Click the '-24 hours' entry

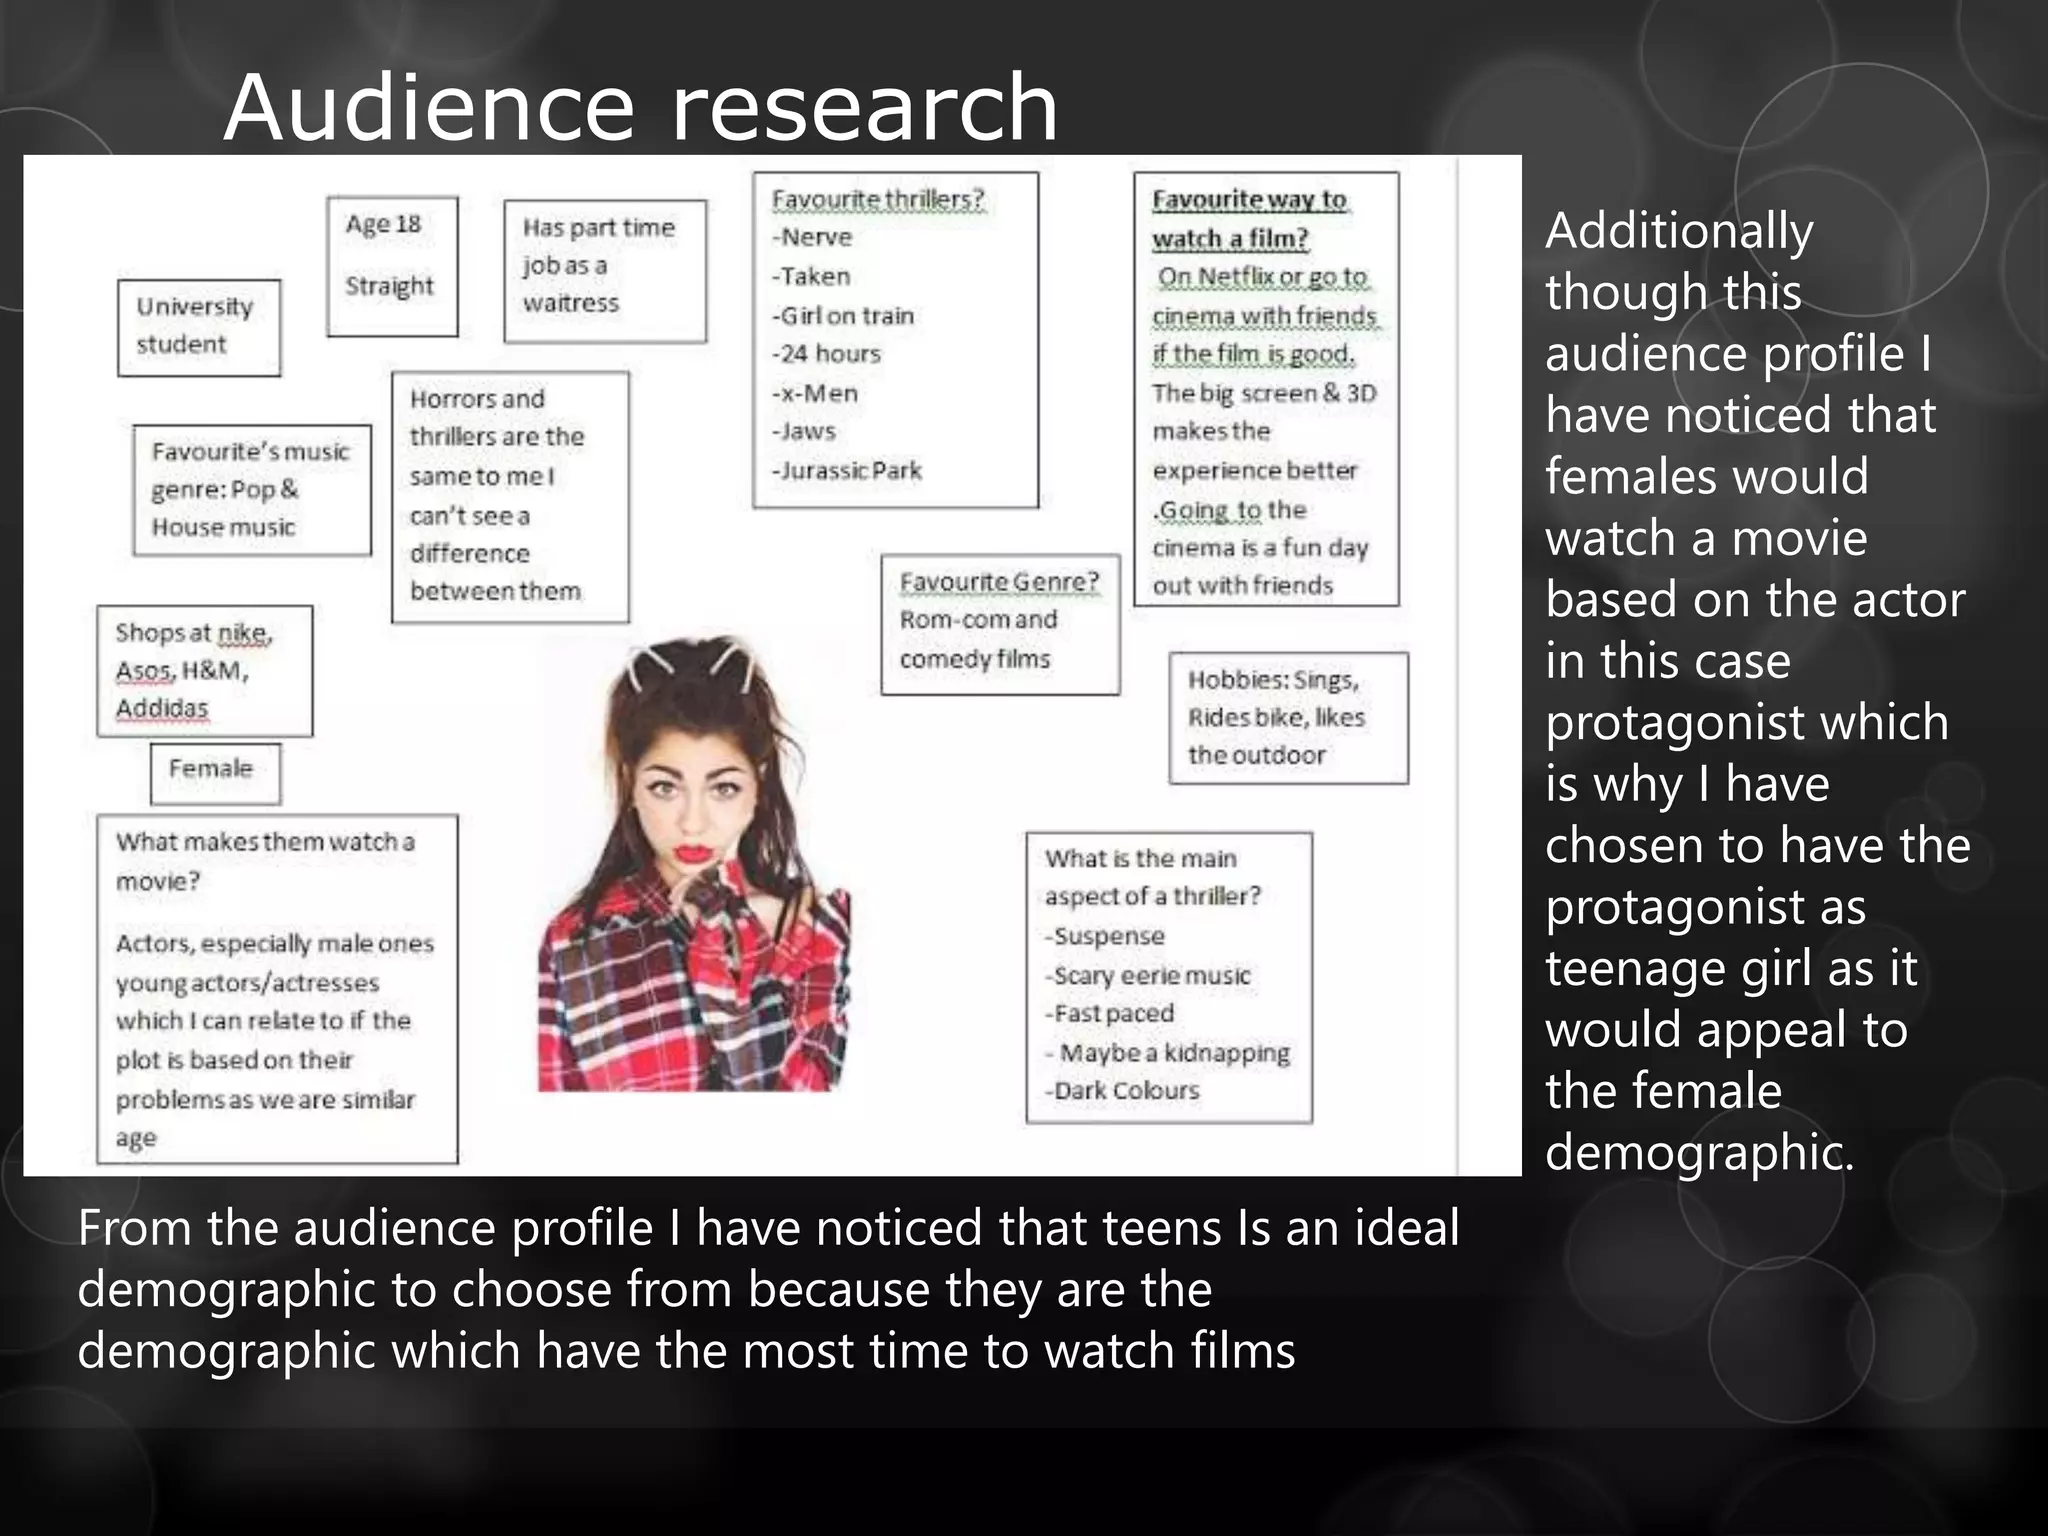click(x=826, y=354)
